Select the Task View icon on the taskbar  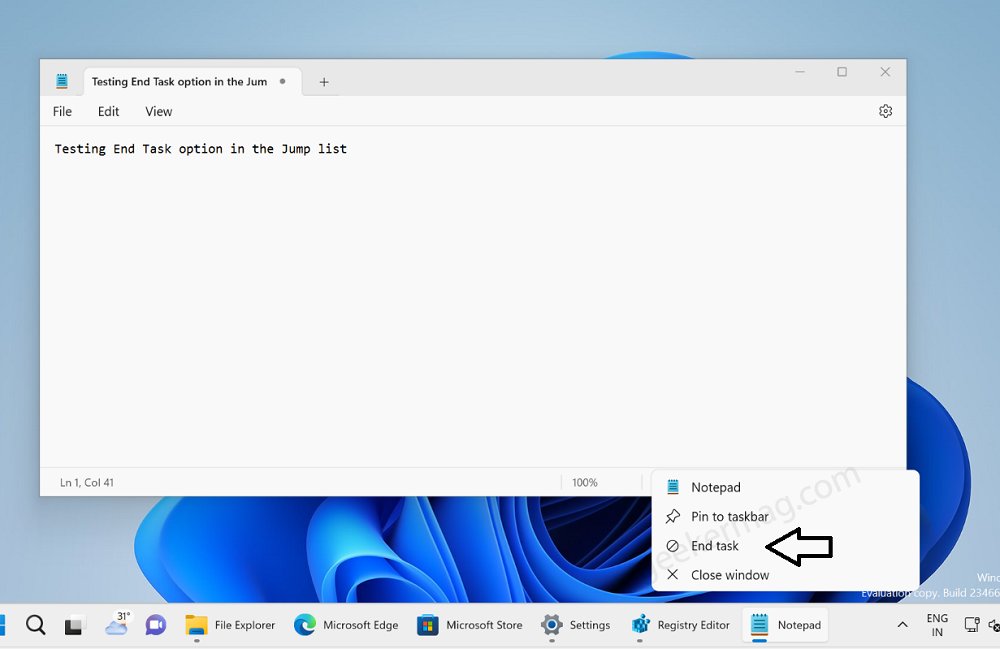point(74,624)
